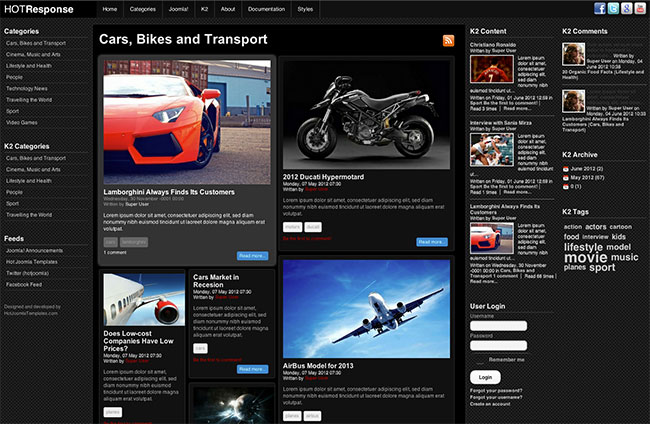
Task: Click Read more on Cars Market in Recesion
Action: (x=252, y=369)
